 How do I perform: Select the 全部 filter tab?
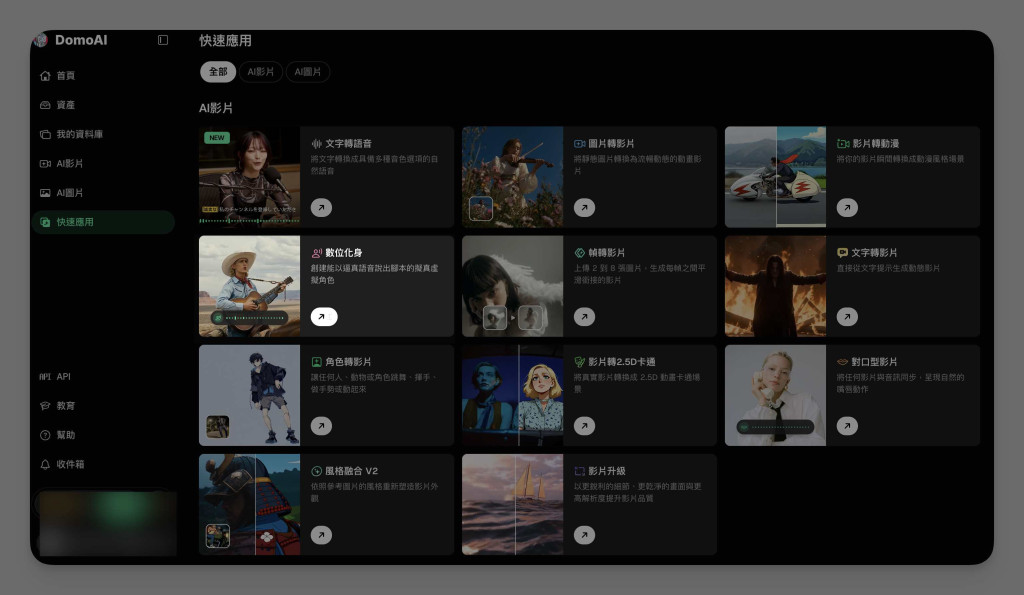coord(218,72)
